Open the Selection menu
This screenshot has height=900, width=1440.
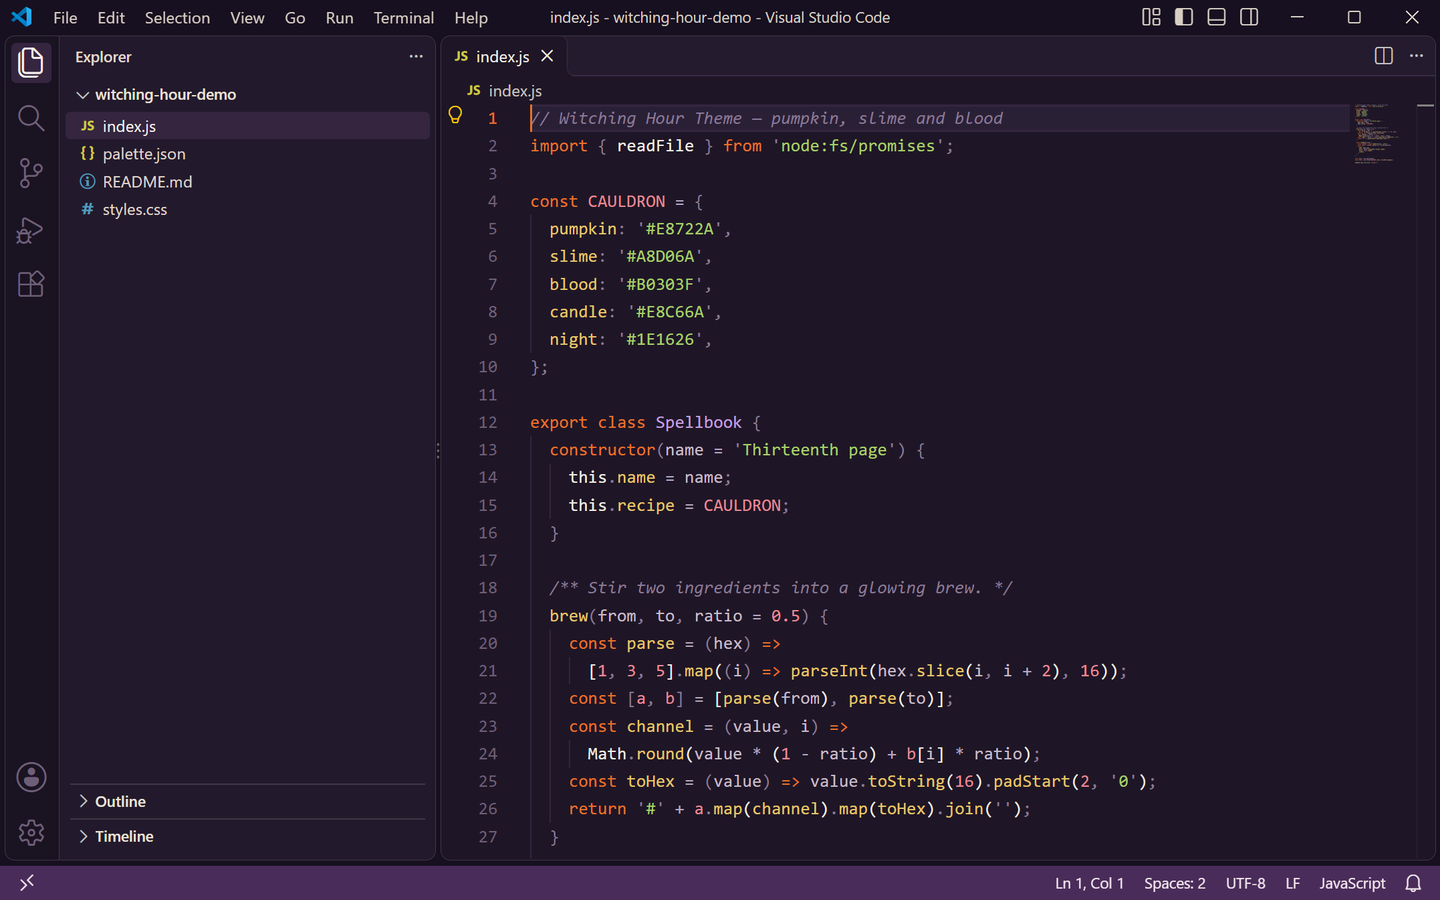coord(177,17)
